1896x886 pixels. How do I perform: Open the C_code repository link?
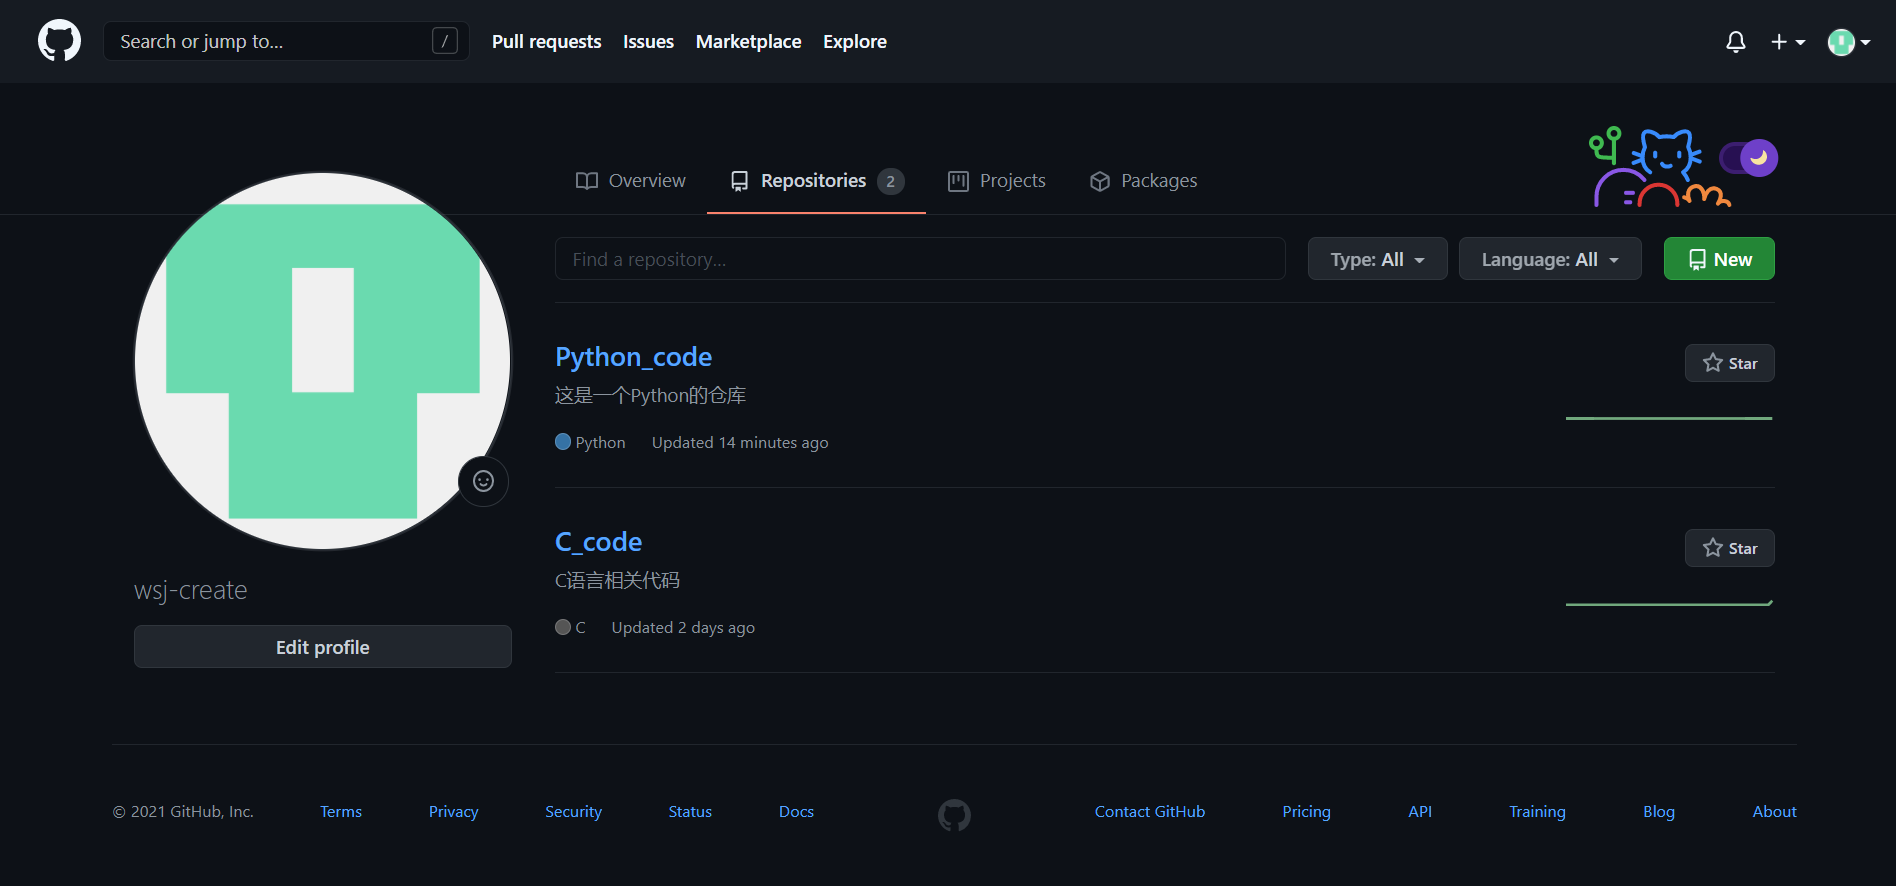[x=598, y=542]
